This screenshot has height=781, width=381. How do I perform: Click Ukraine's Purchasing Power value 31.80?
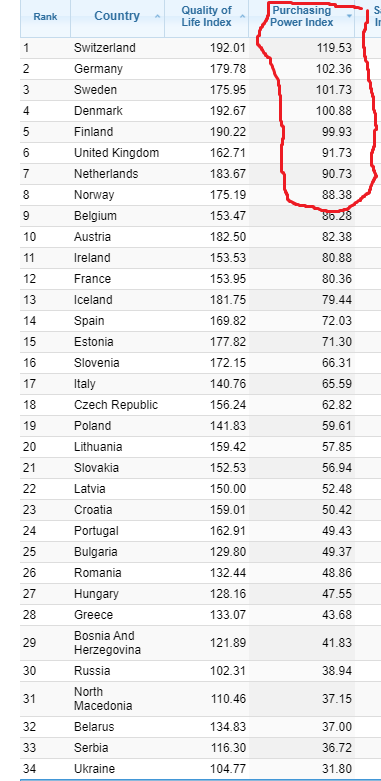point(337,769)
